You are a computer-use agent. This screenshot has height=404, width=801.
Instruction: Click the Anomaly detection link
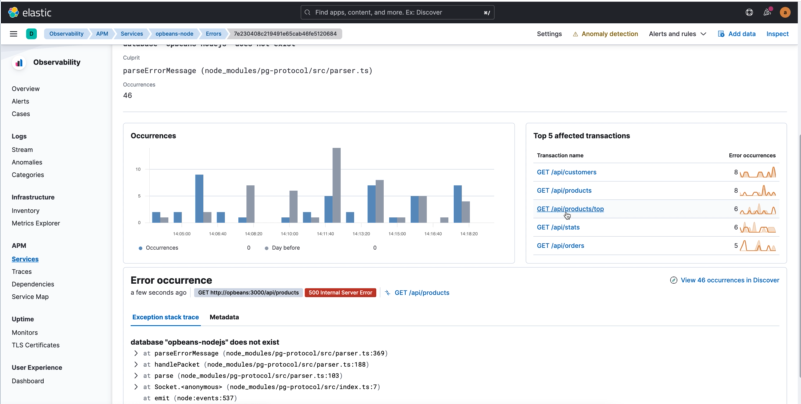(605, 33)
